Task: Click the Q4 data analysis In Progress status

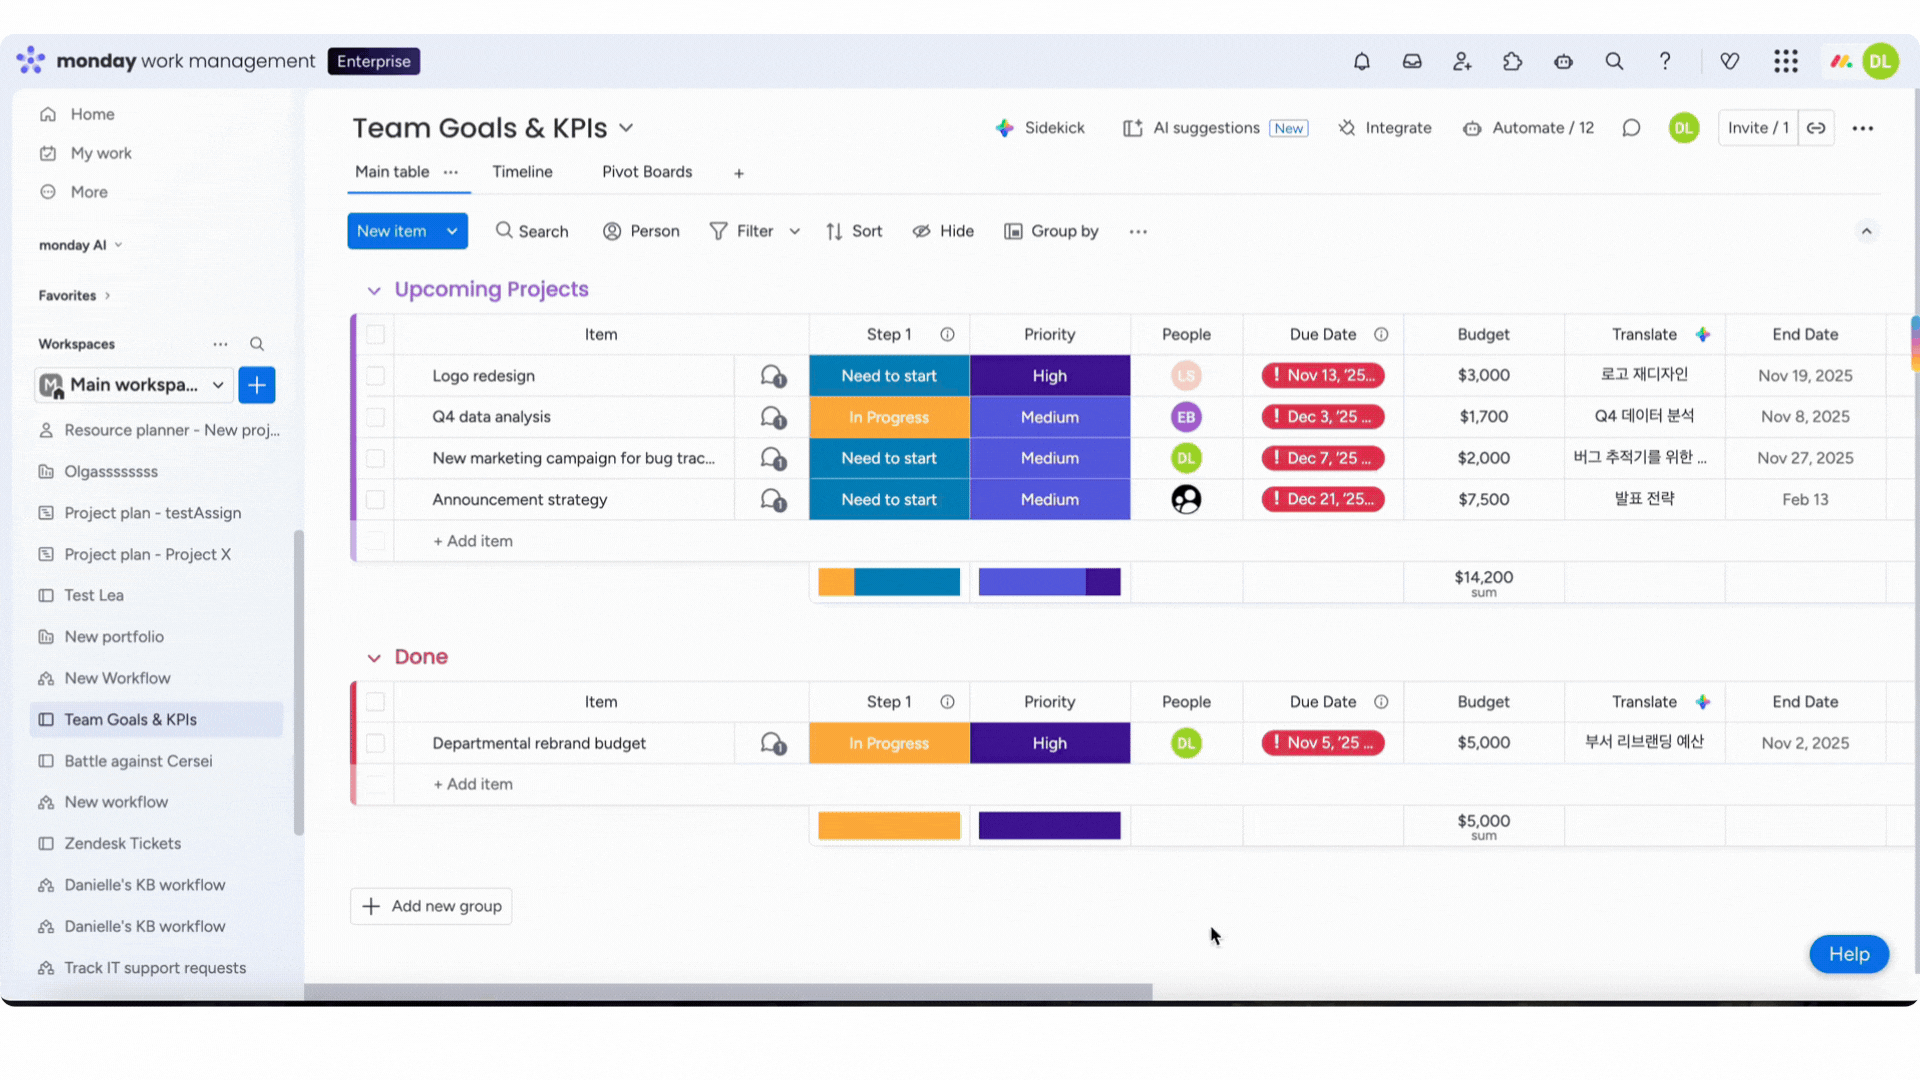Action: [889, 417]
